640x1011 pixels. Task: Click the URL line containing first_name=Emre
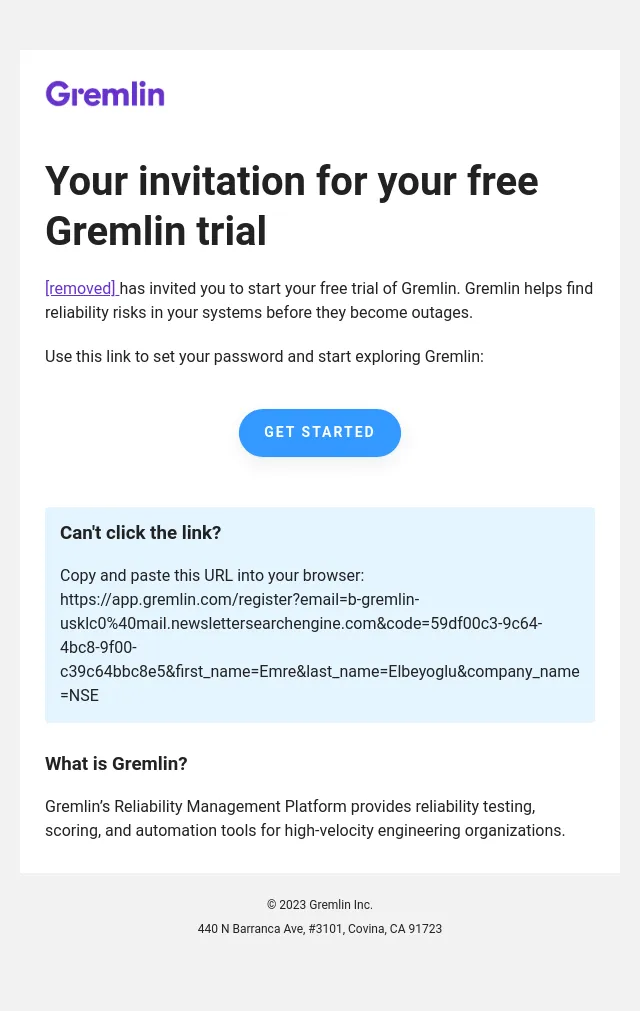[320, 671]
